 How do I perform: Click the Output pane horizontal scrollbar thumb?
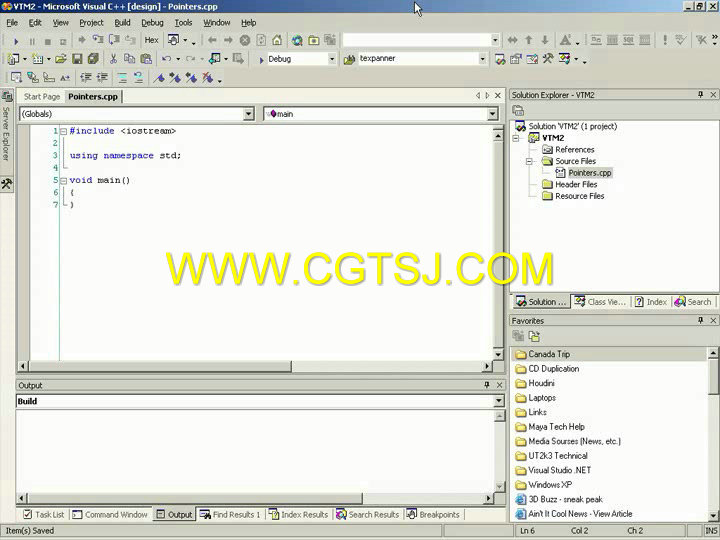[x=195, y=498]
